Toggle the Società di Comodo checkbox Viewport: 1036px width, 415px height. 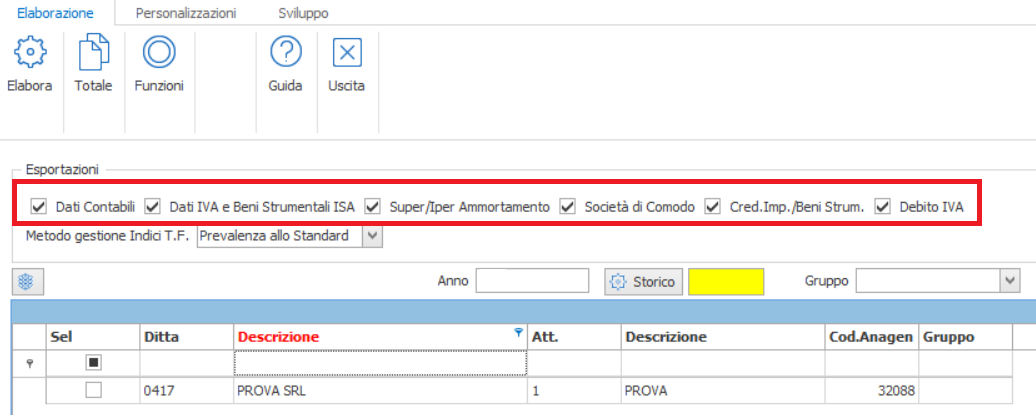[568, 207]
